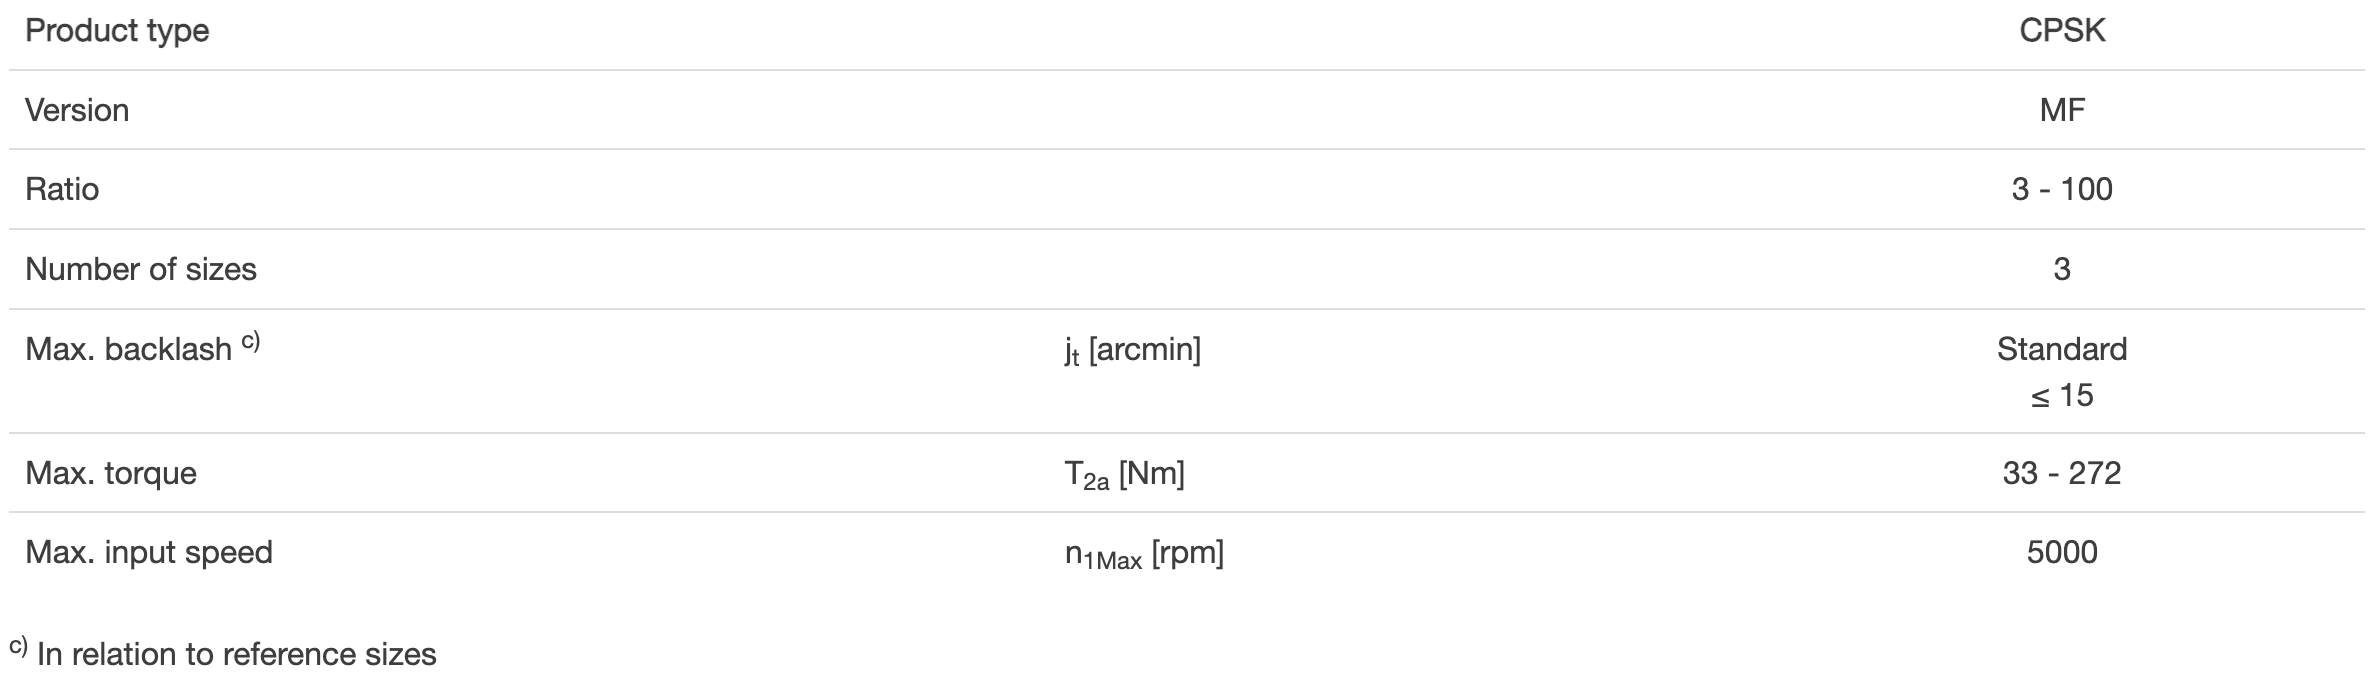Select the T2a [Nm] symbol text
2374x678 pixels.
[x=1124, y=474]
